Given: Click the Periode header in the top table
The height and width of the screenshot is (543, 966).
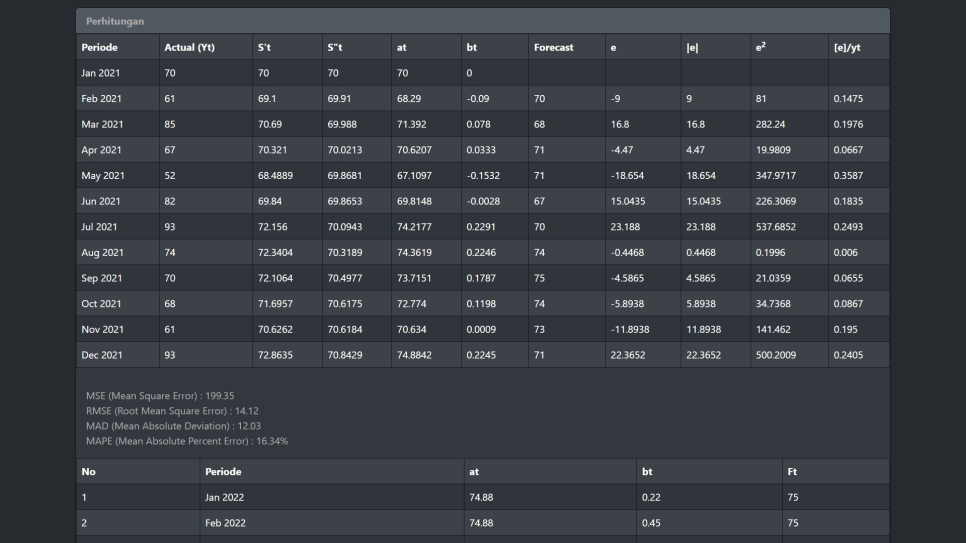Looking at the screenshot, I should coord(100,47).
